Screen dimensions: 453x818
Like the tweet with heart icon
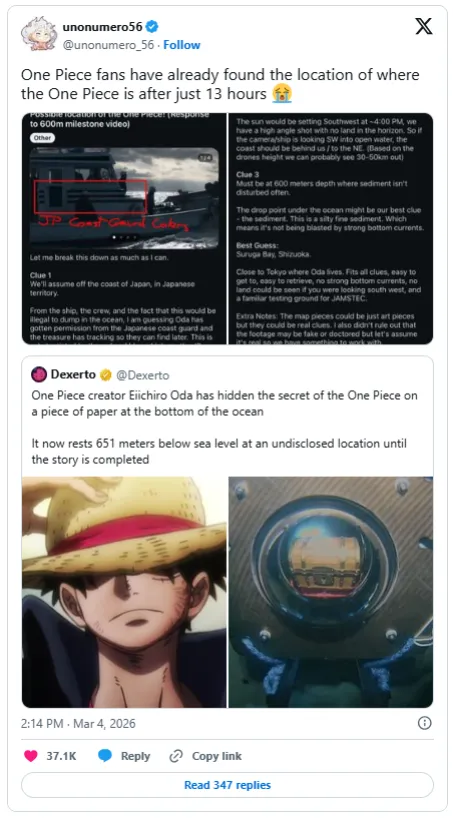tap(31, 755)
